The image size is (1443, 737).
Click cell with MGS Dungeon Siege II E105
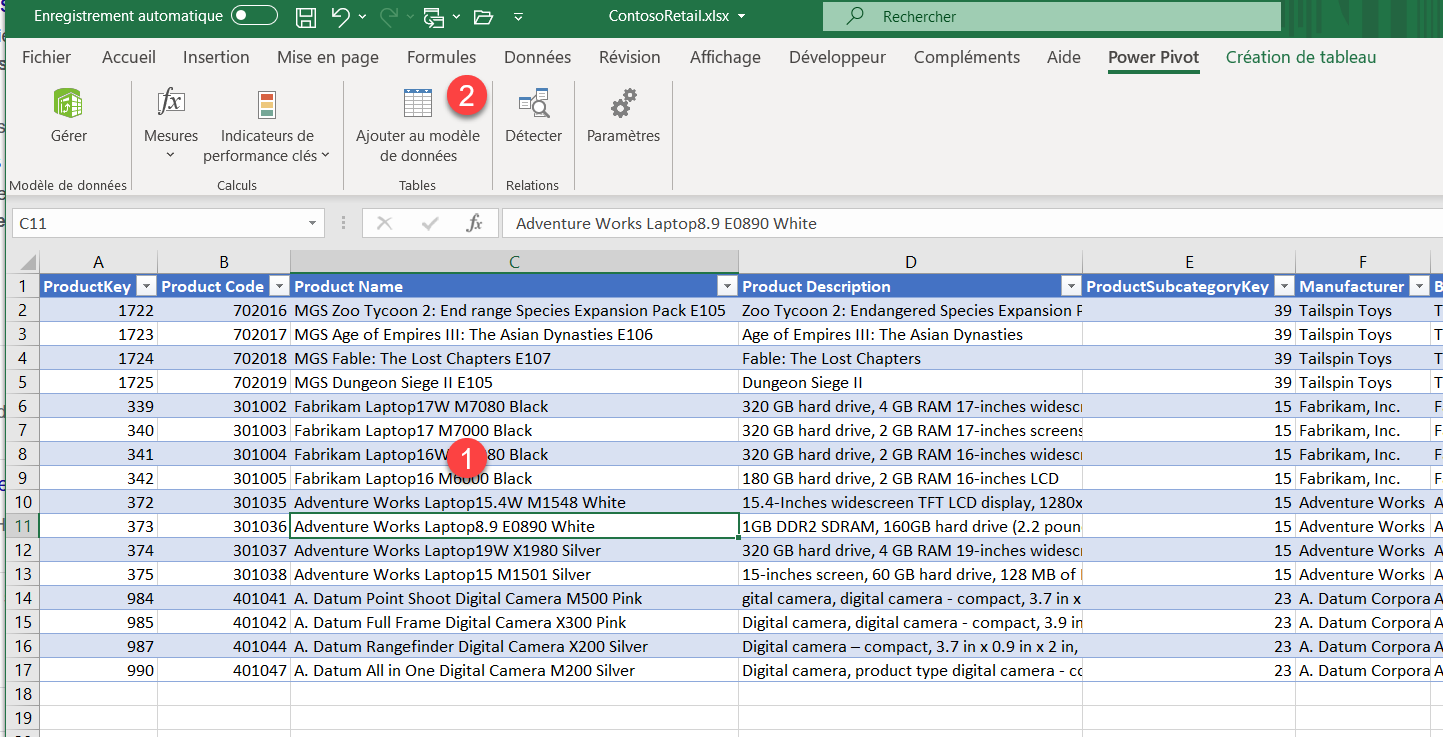pyautogui.click(x=514, y=382)
